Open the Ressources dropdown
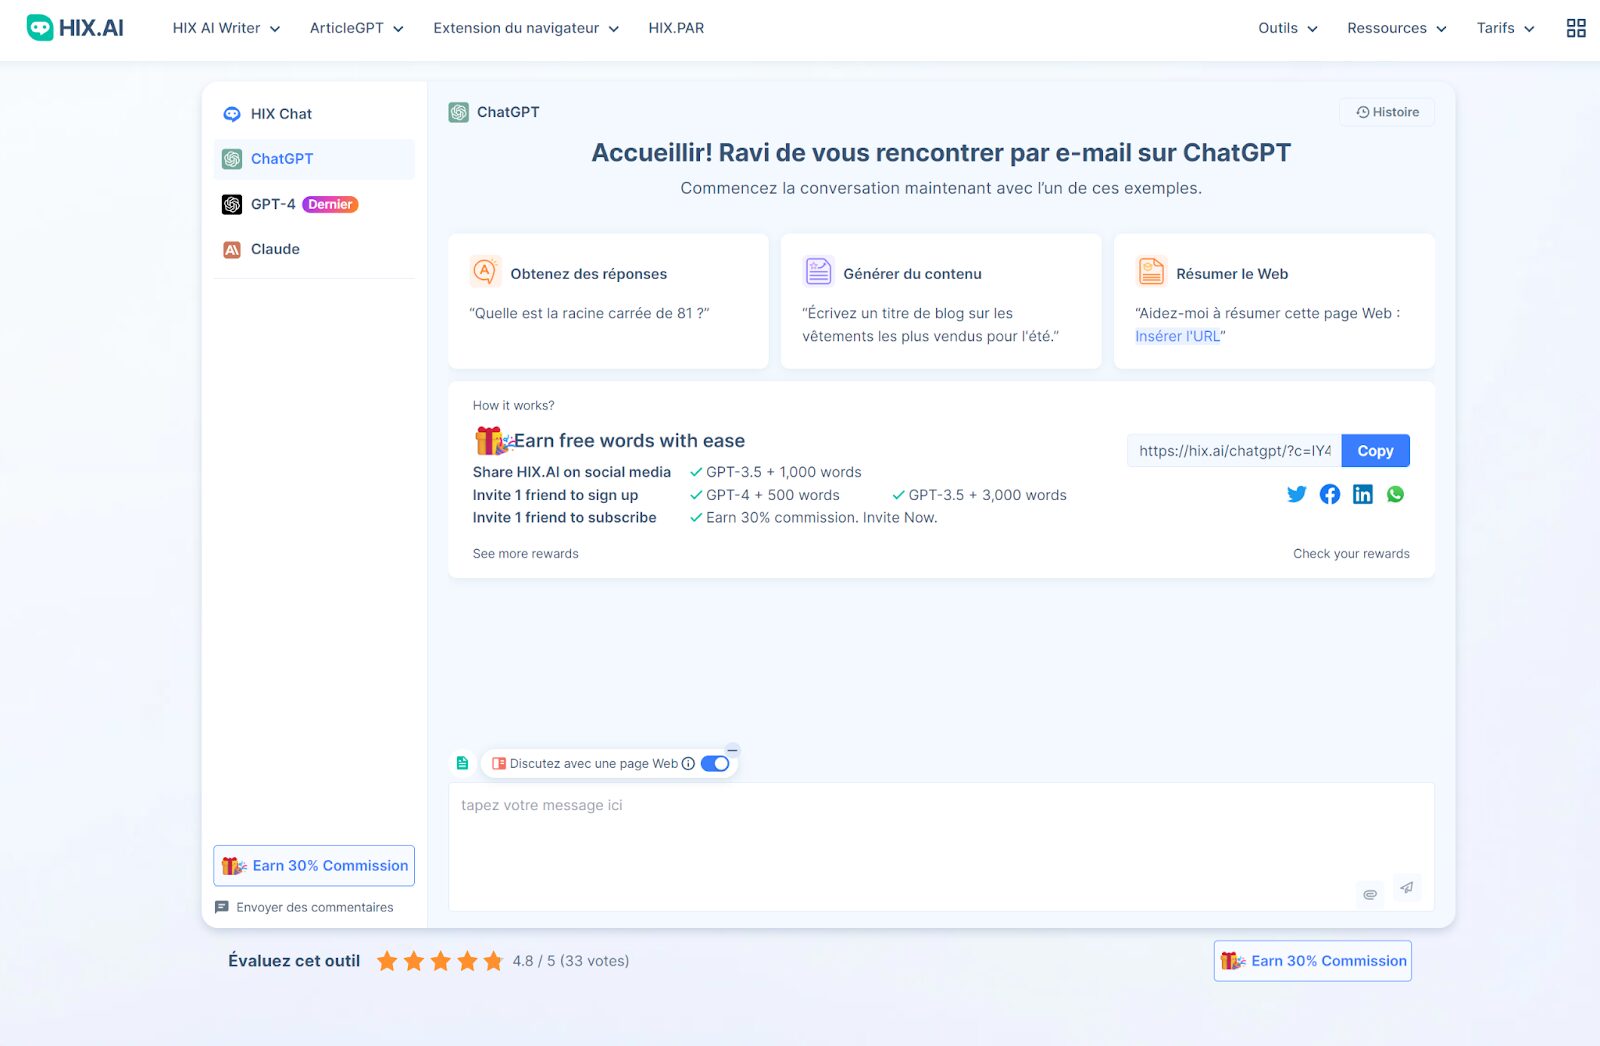 click(x=1397, y=28)
